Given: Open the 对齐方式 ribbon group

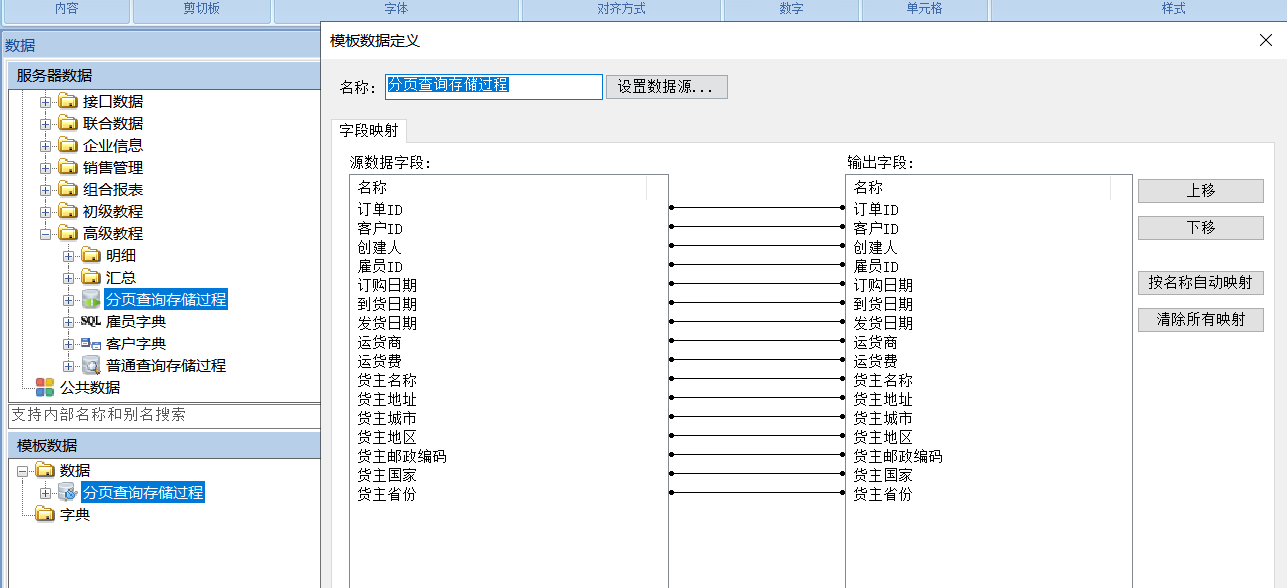Looking at the screenshot, I should click(x=621, y=9).
